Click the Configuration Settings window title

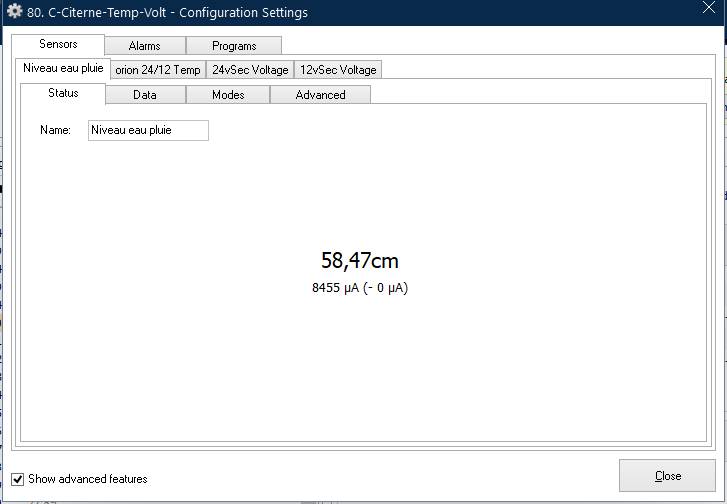tap(167, 13)
